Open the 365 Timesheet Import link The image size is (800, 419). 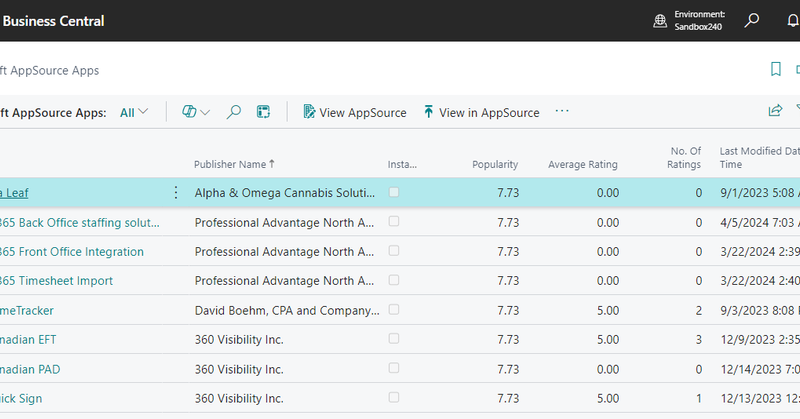(x=57, y=281)
